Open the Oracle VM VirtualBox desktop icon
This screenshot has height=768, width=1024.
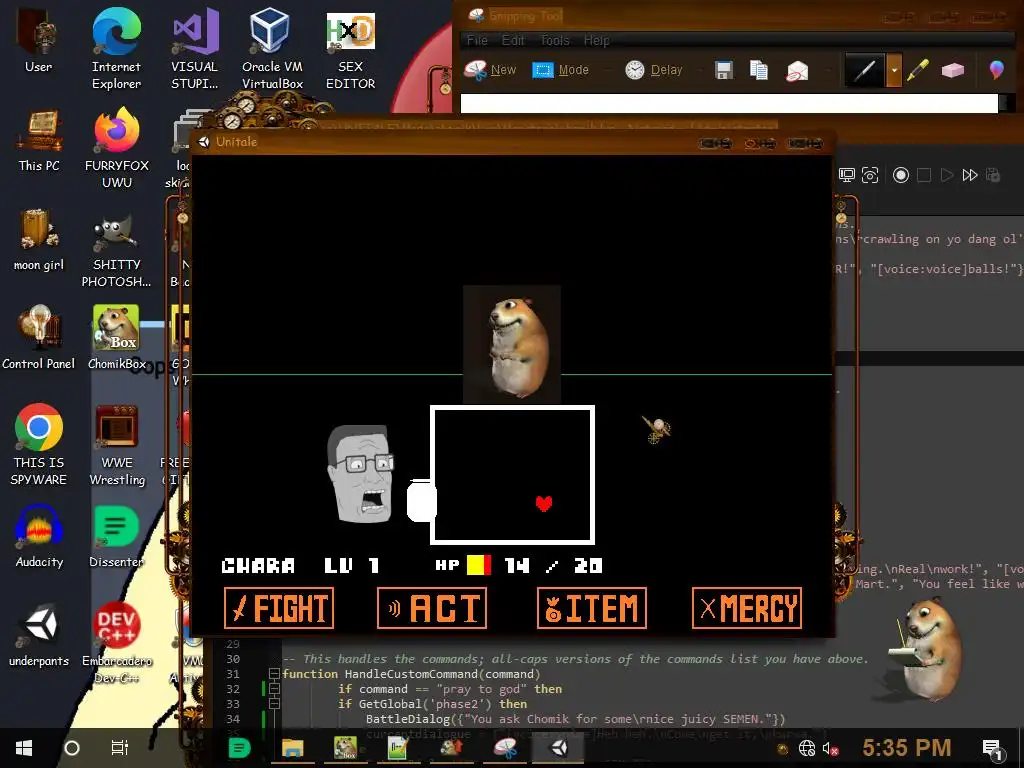pos(272,48)
